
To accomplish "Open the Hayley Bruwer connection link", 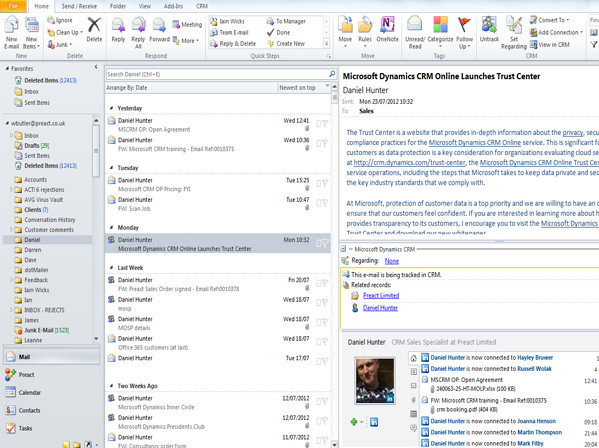I will click(535, 358).
